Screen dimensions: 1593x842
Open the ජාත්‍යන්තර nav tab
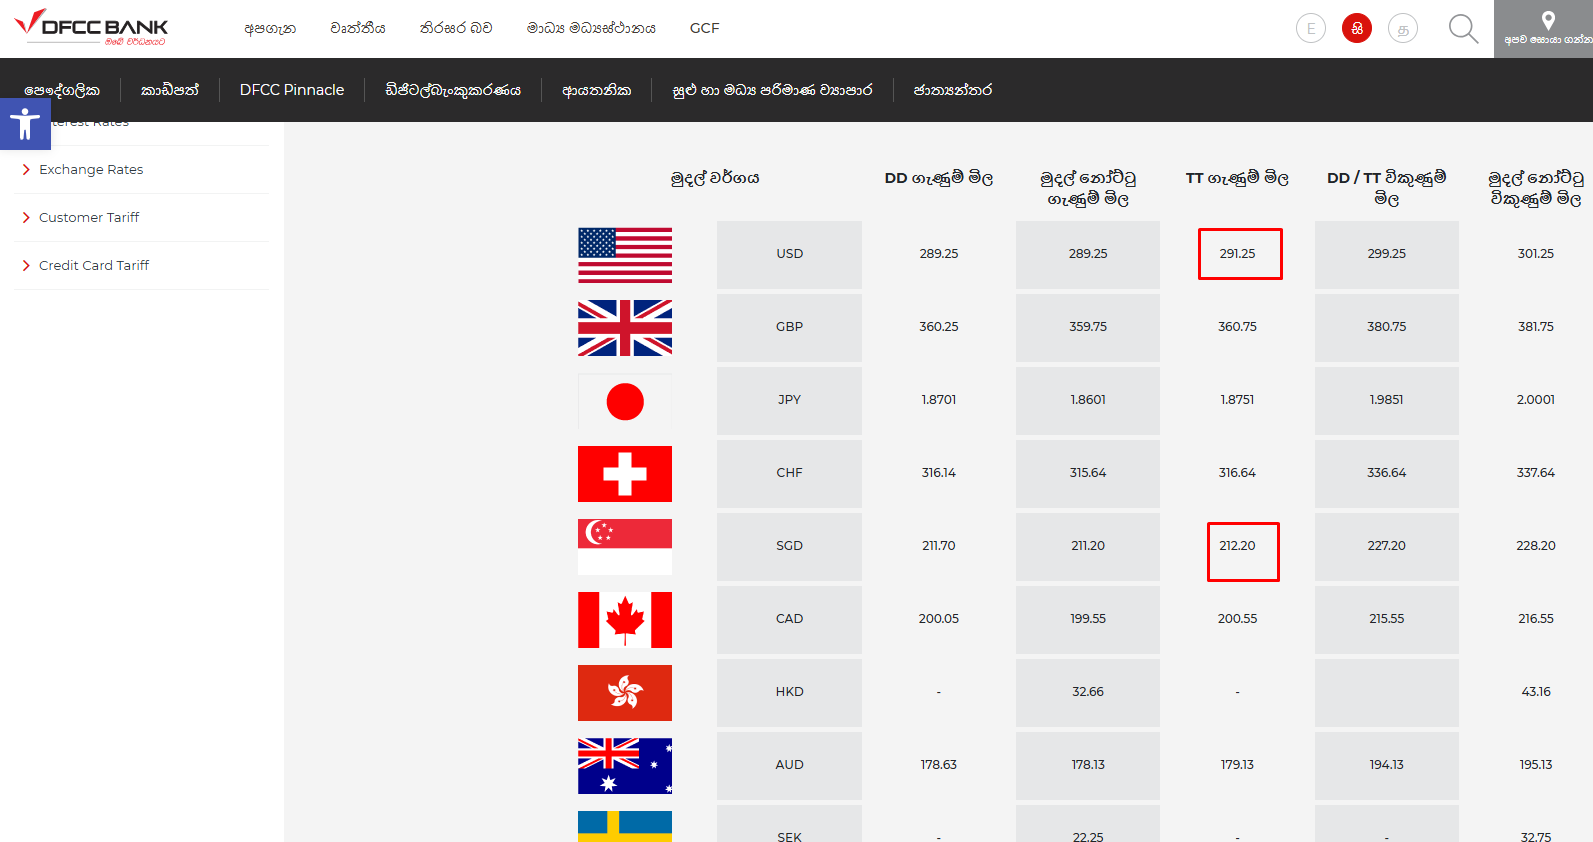953,90
